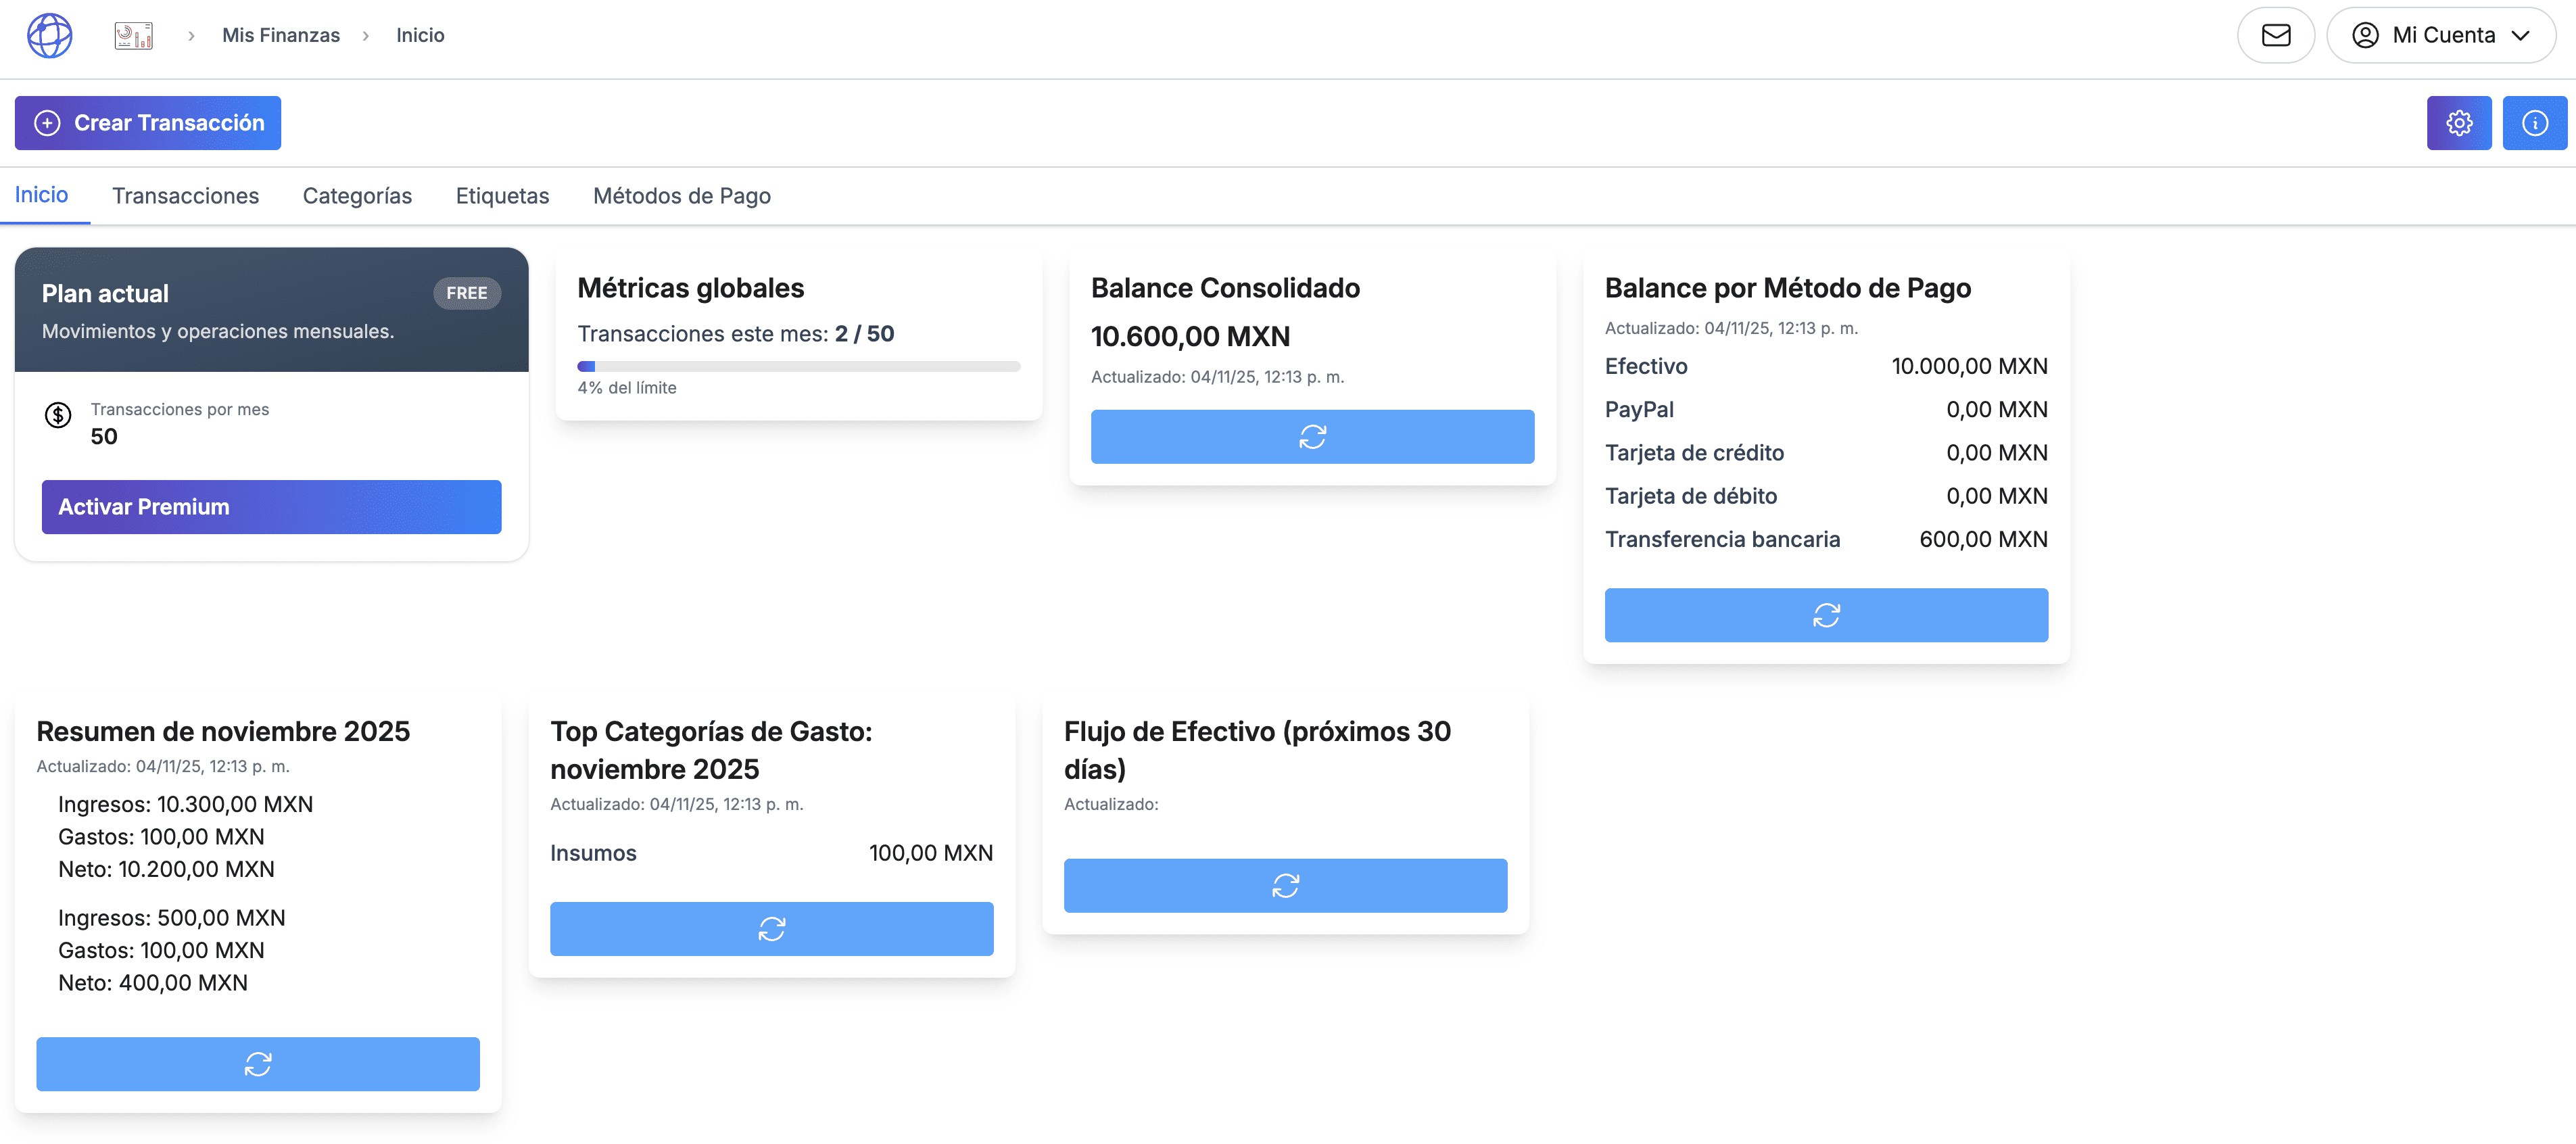Screen dimensions: 2576x1144
Task: Refresh the Flujo de Efectivo card
Action: 1285,885
